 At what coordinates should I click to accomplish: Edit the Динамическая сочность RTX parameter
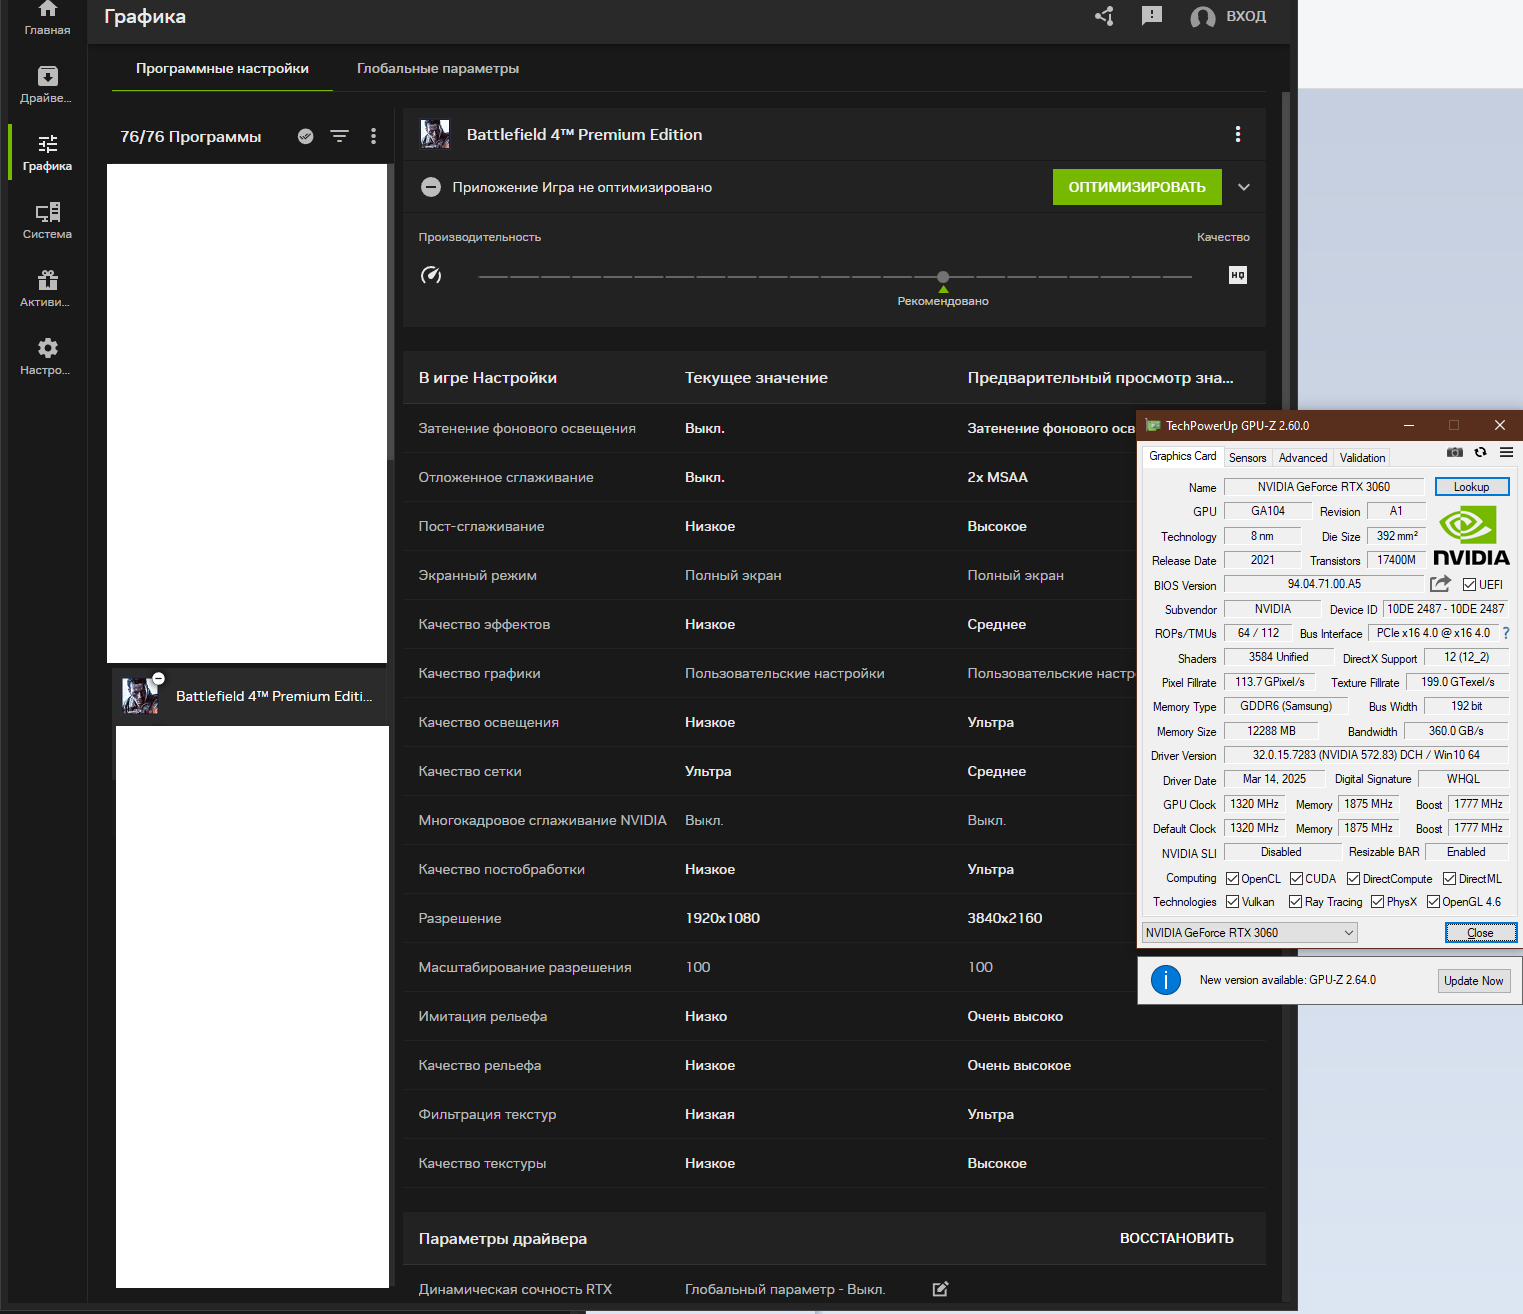940,1289
